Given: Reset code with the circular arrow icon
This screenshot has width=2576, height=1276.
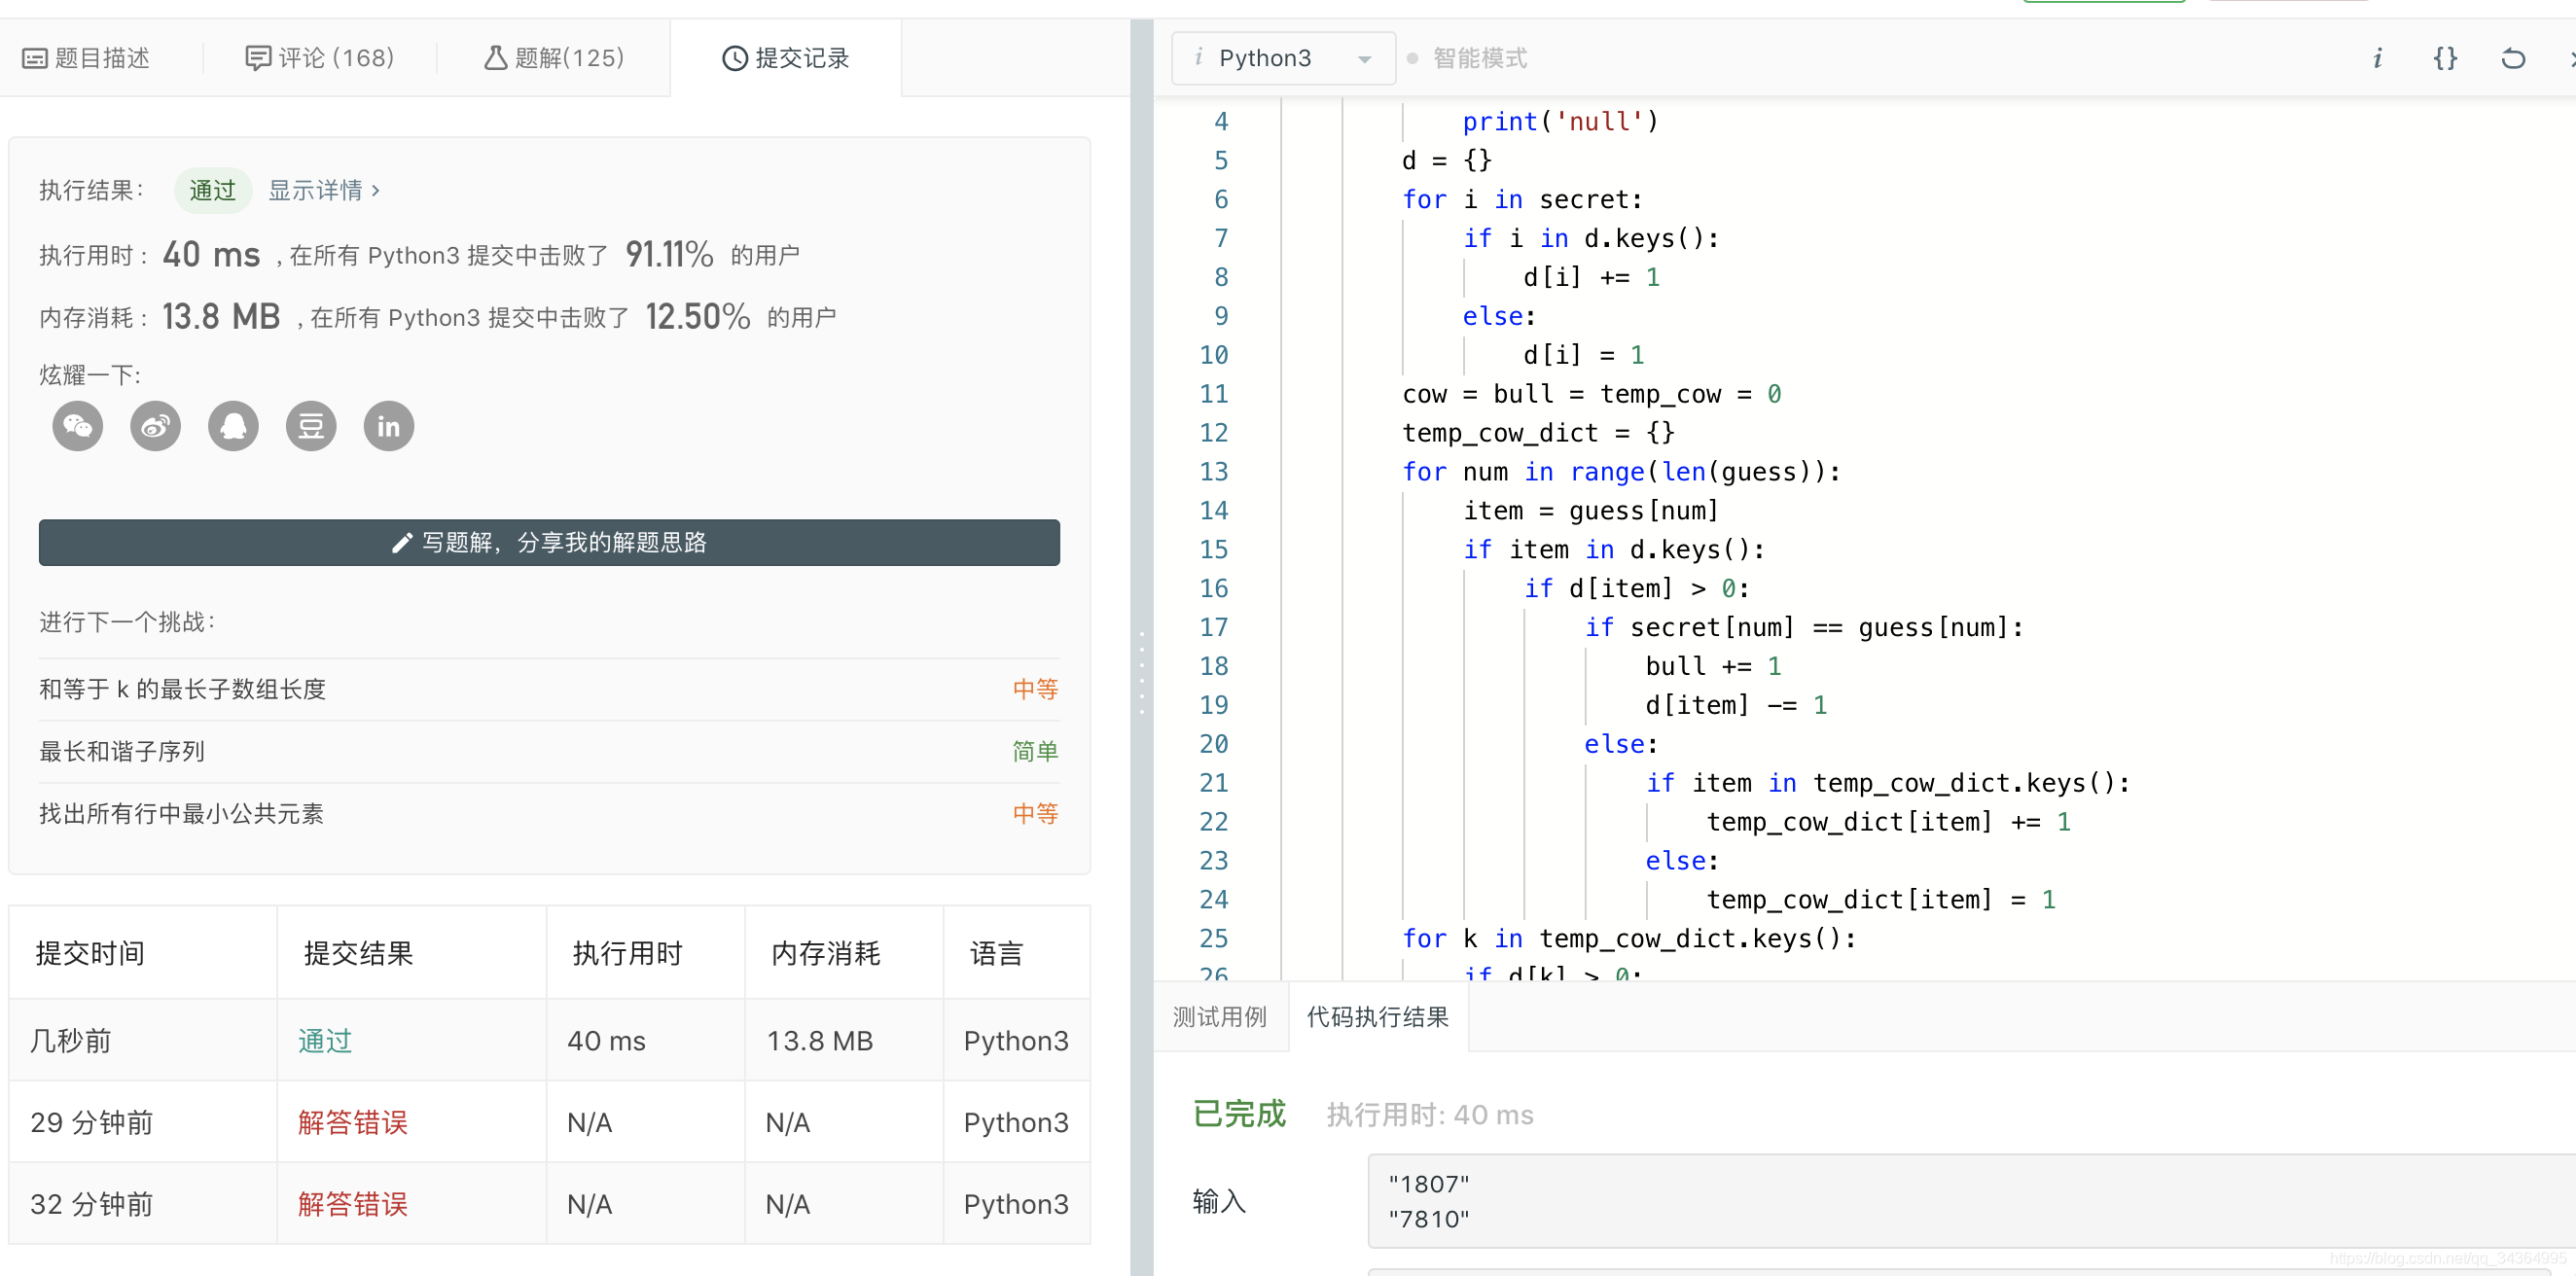Looking at the screenshot, I should coord(2513,58).
